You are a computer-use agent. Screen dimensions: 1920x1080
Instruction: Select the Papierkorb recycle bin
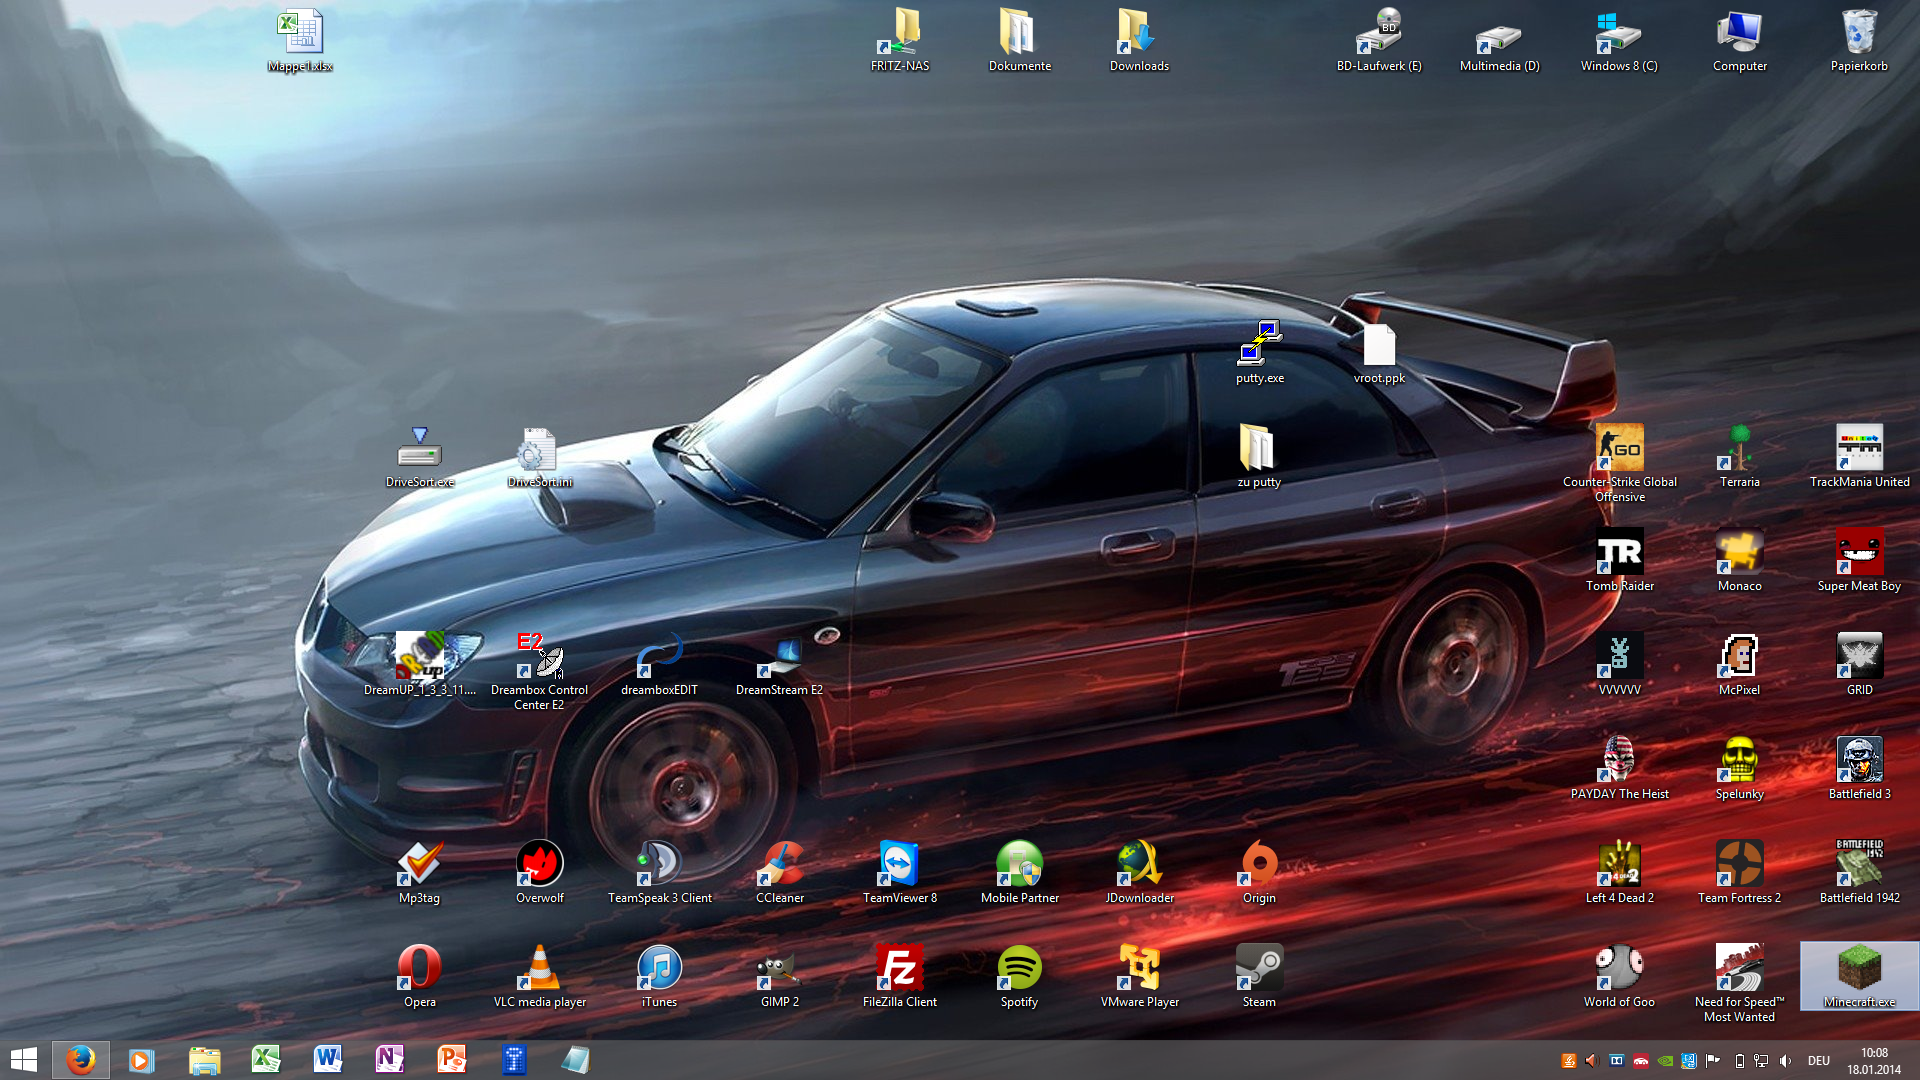[x=1859, y=33]
